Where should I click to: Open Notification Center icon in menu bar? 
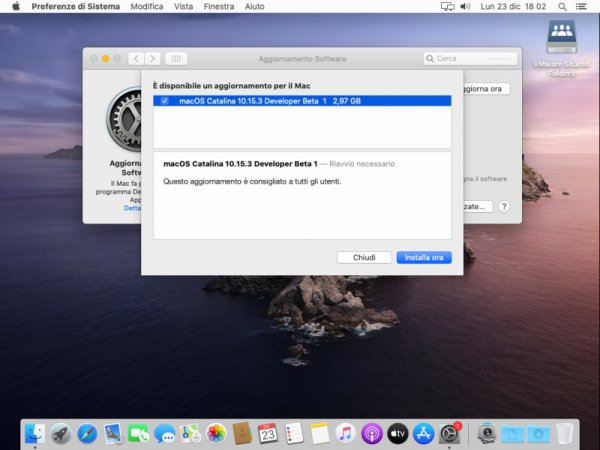pyautogui.click(x=581, y=7)
